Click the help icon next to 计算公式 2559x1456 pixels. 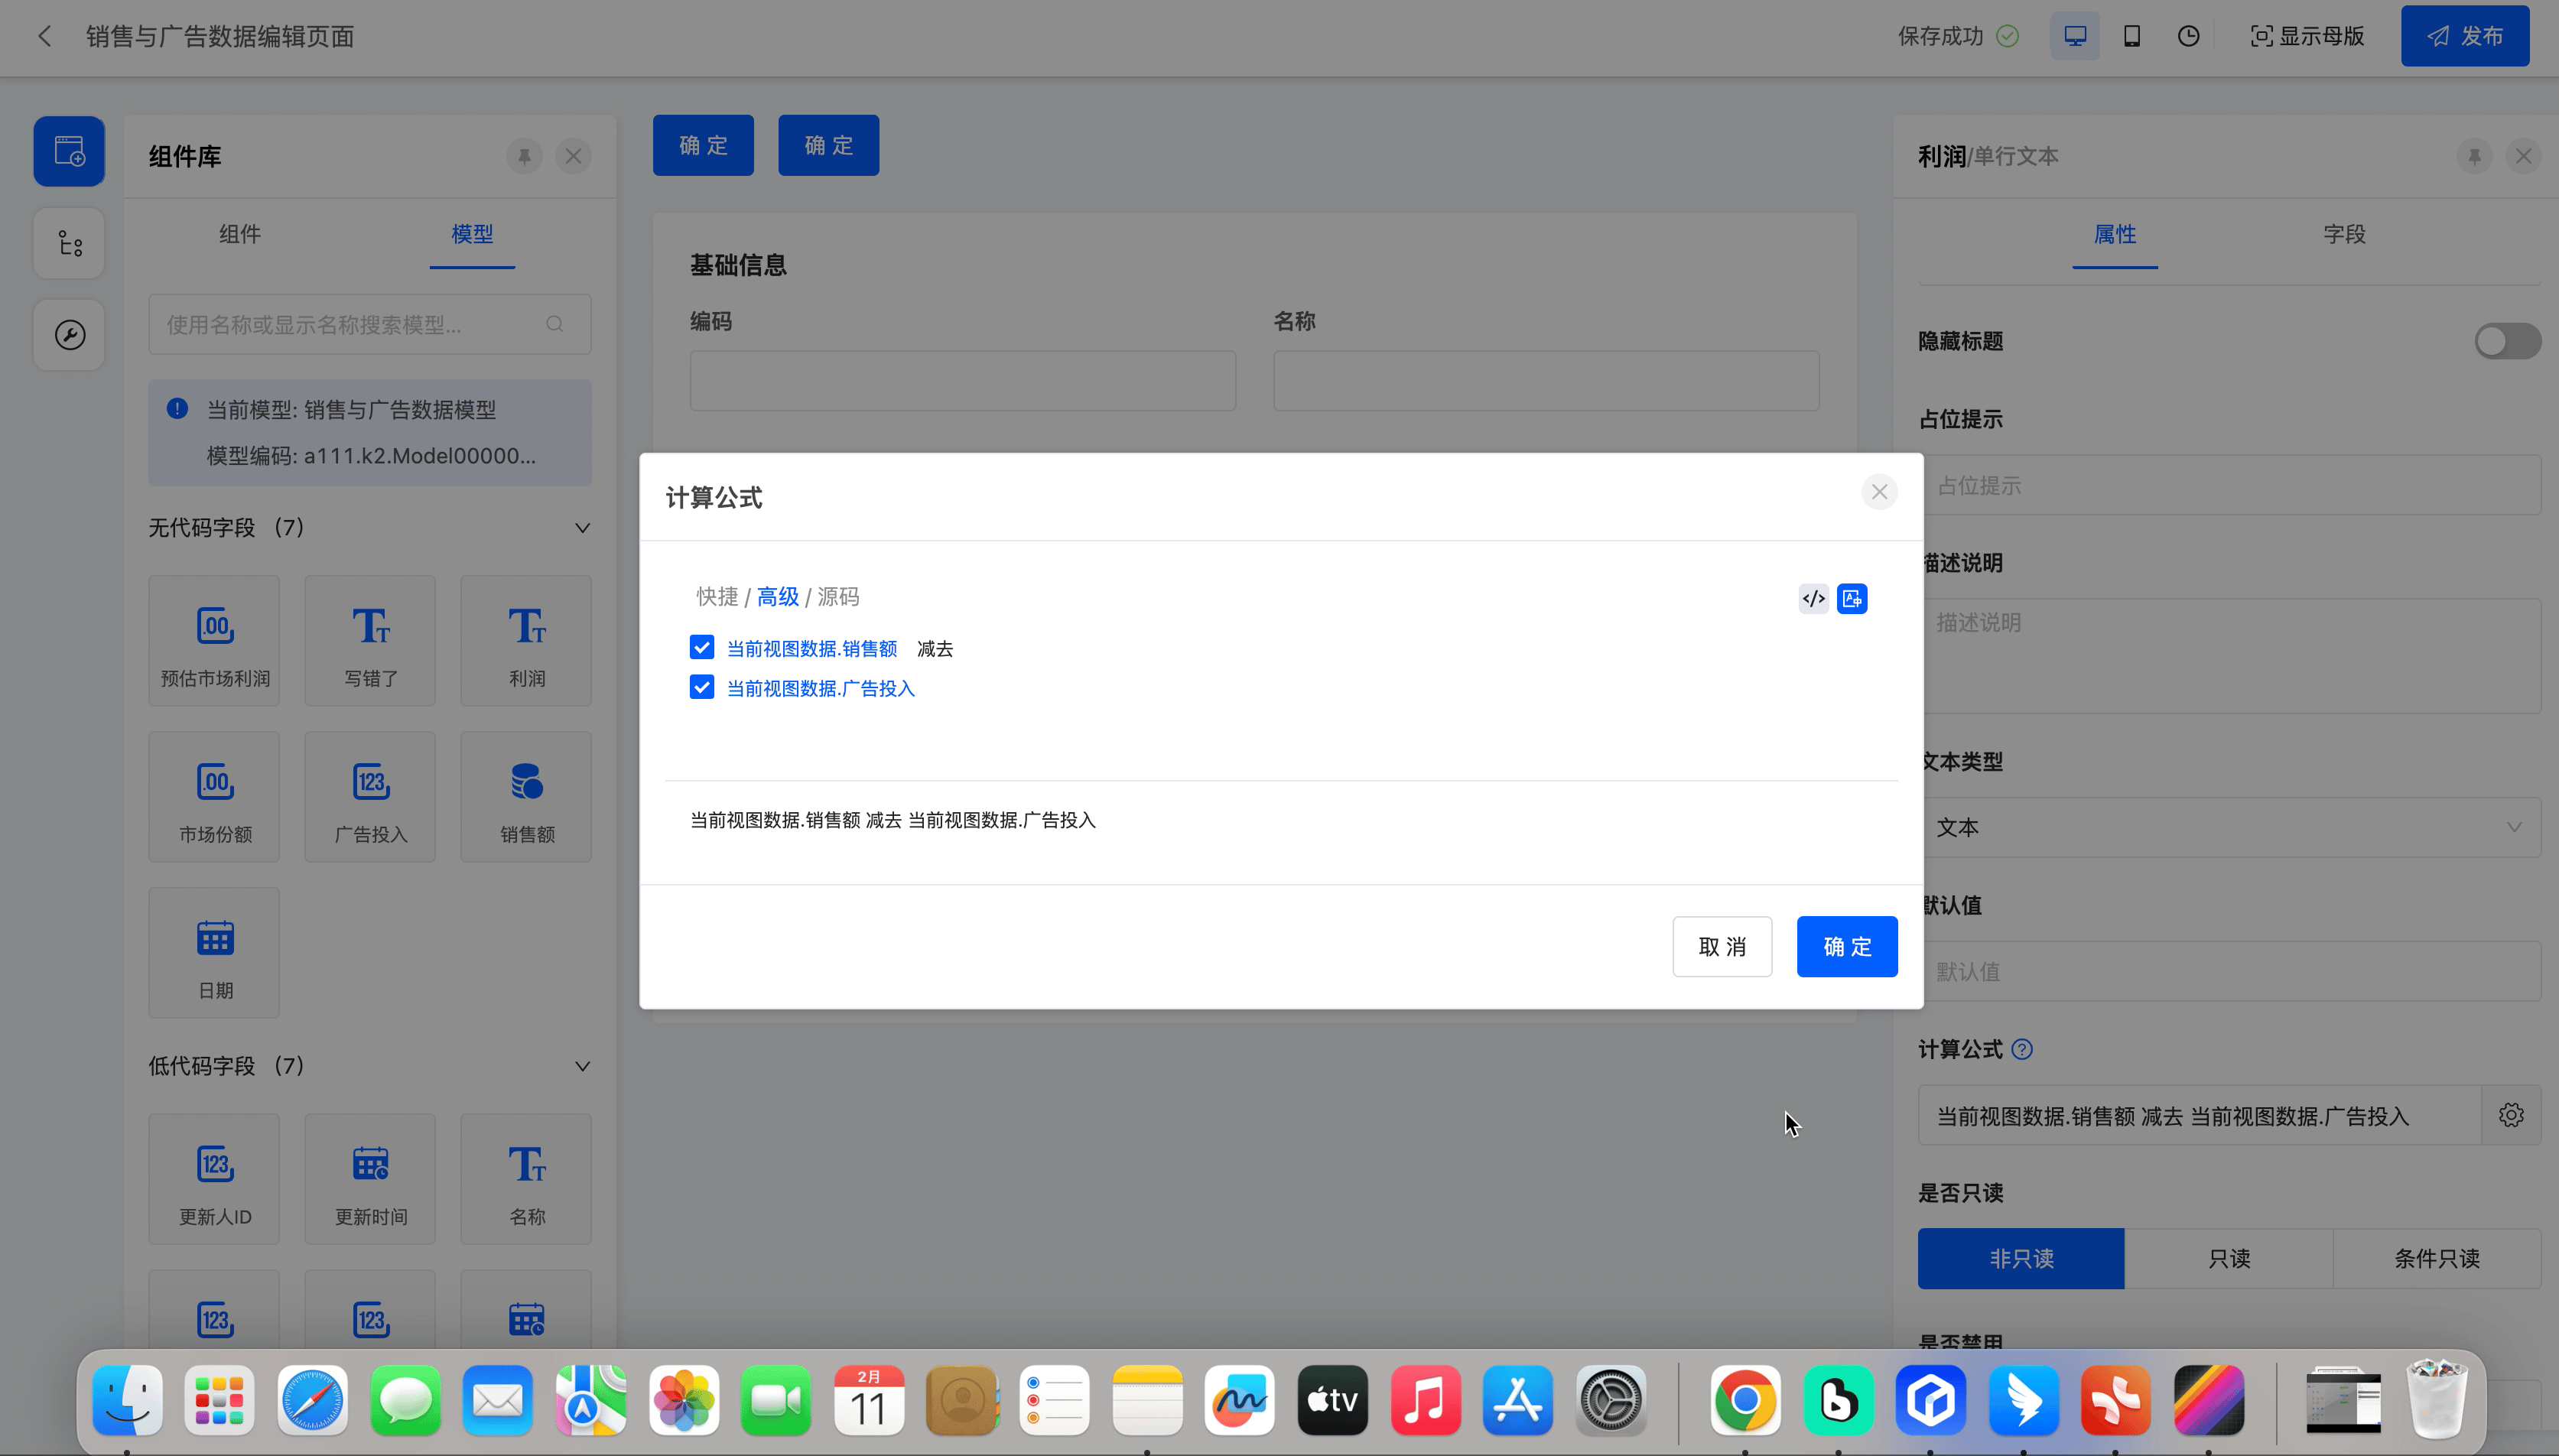pyautogui.click(x=2022, y=1049)
